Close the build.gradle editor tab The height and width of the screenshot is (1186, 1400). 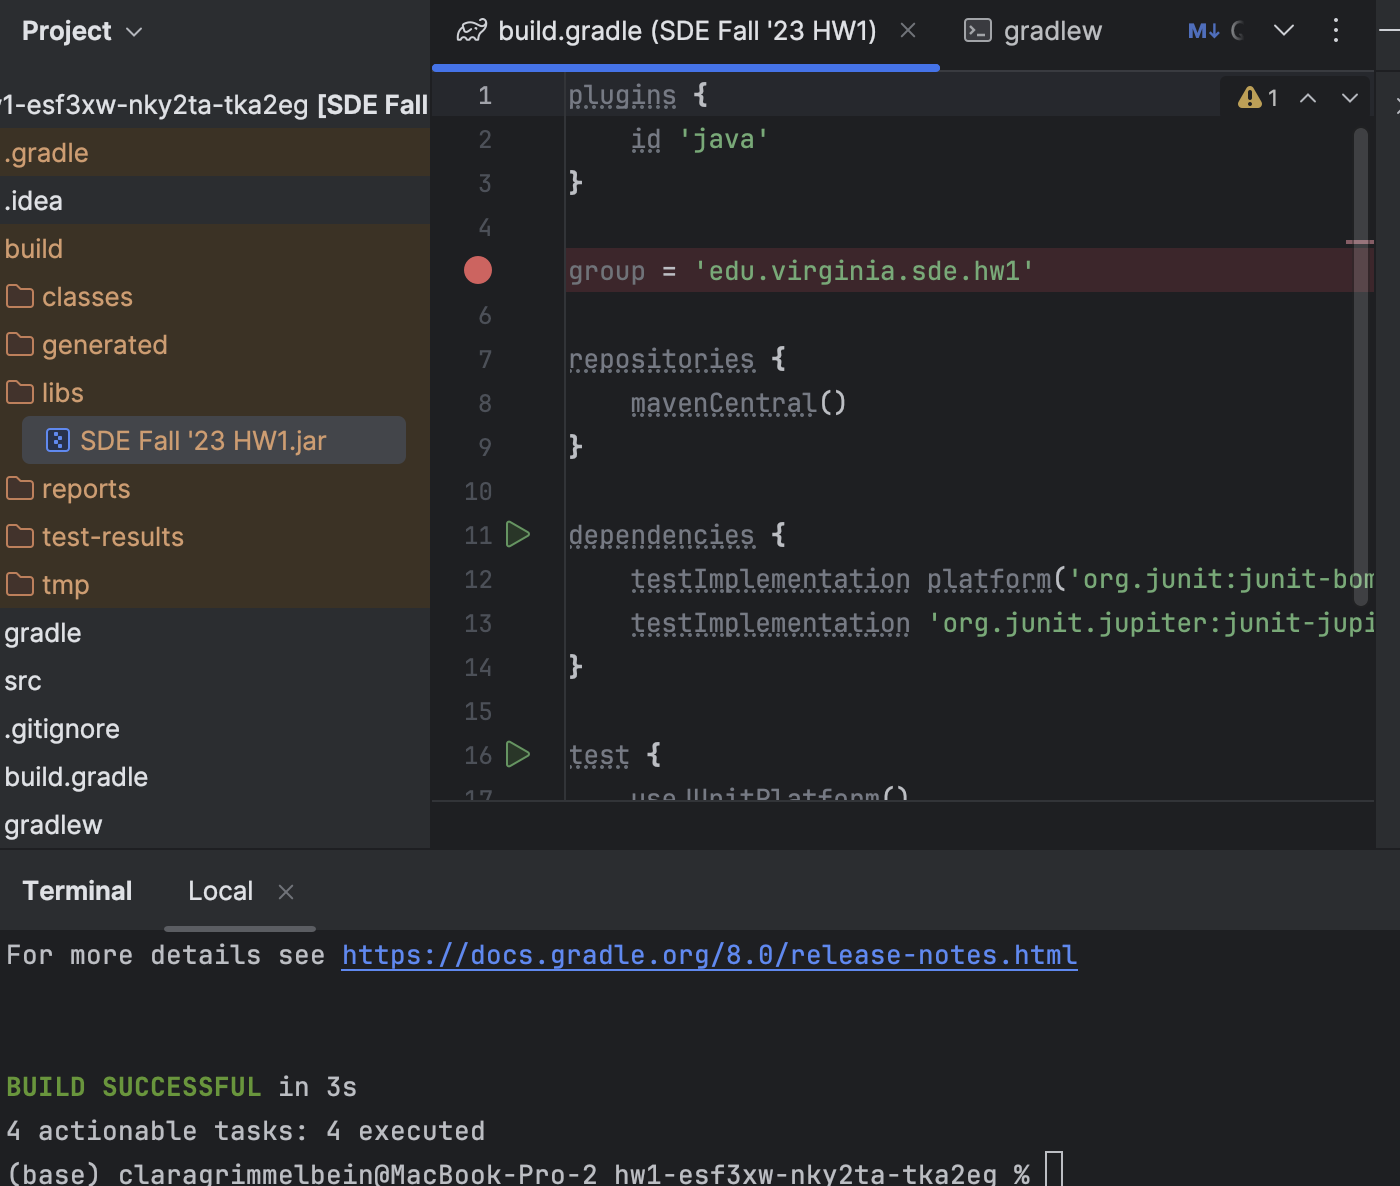pyautogui.click(x=907, y=30)
